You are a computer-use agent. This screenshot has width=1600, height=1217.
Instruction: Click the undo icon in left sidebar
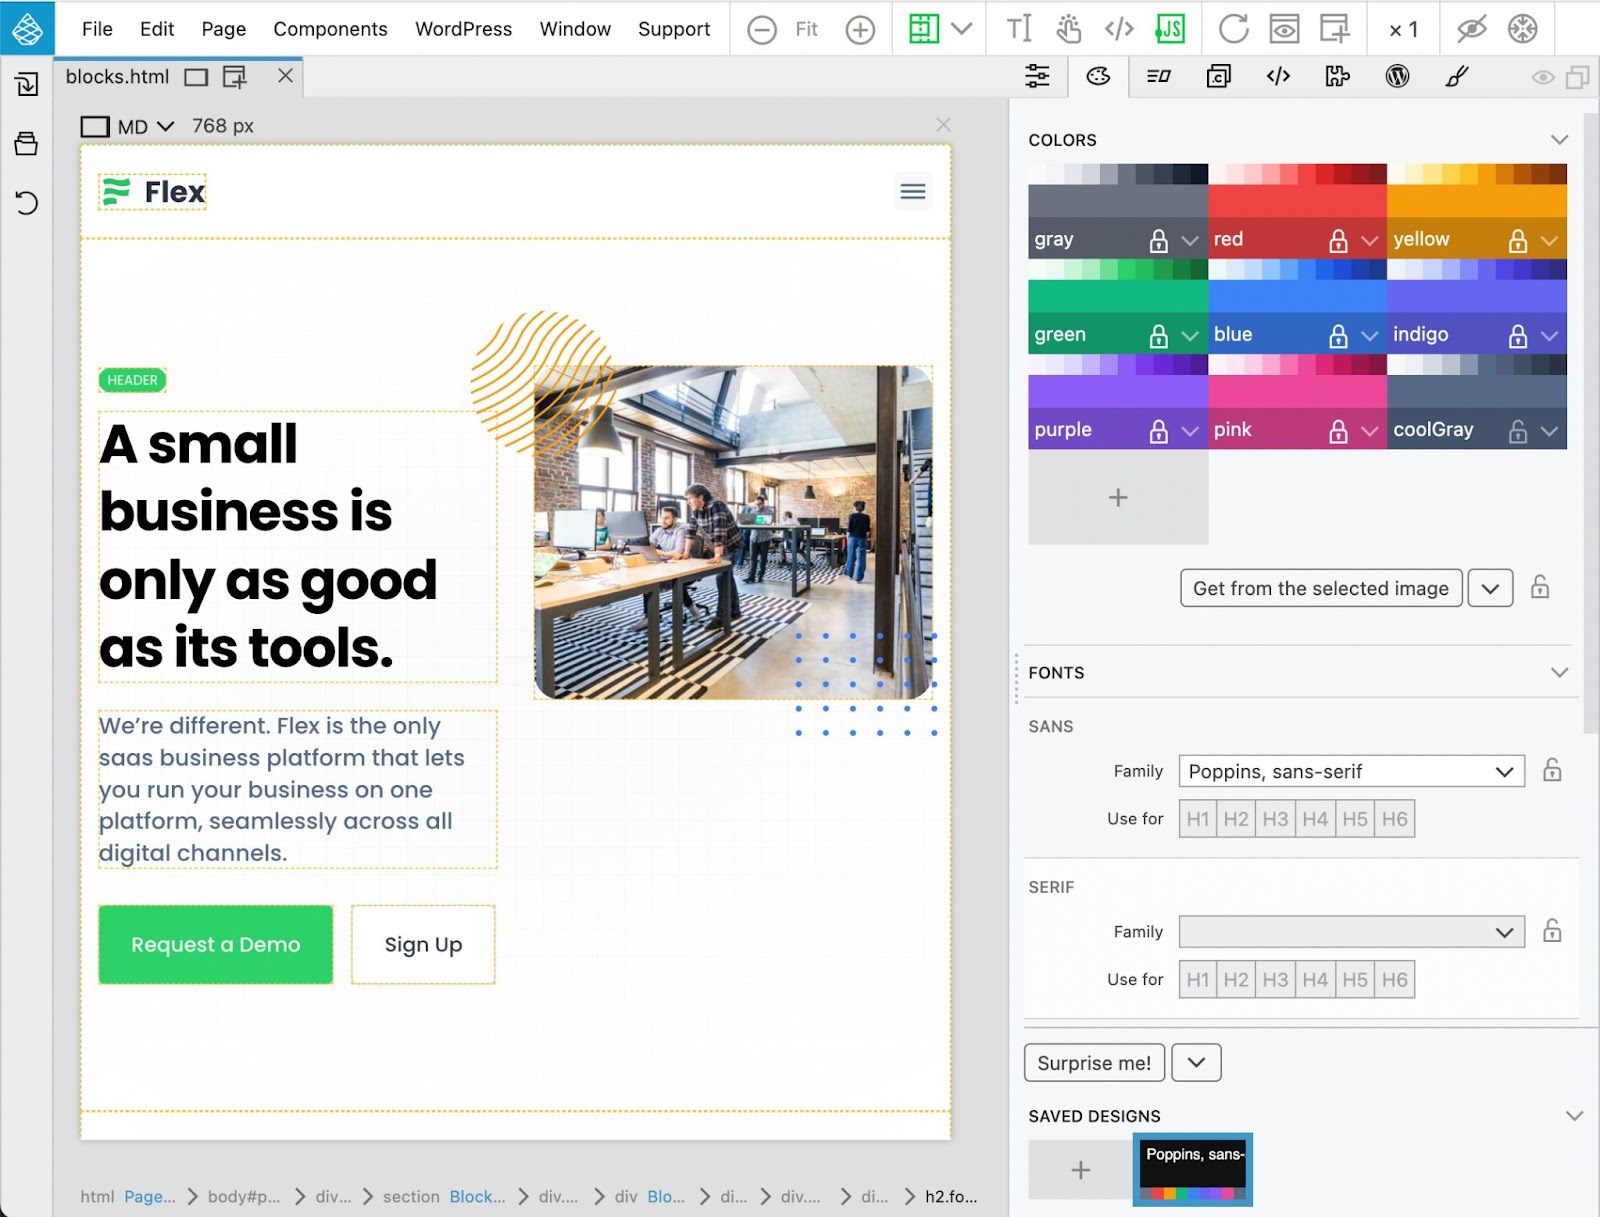(x=27, y=203)
